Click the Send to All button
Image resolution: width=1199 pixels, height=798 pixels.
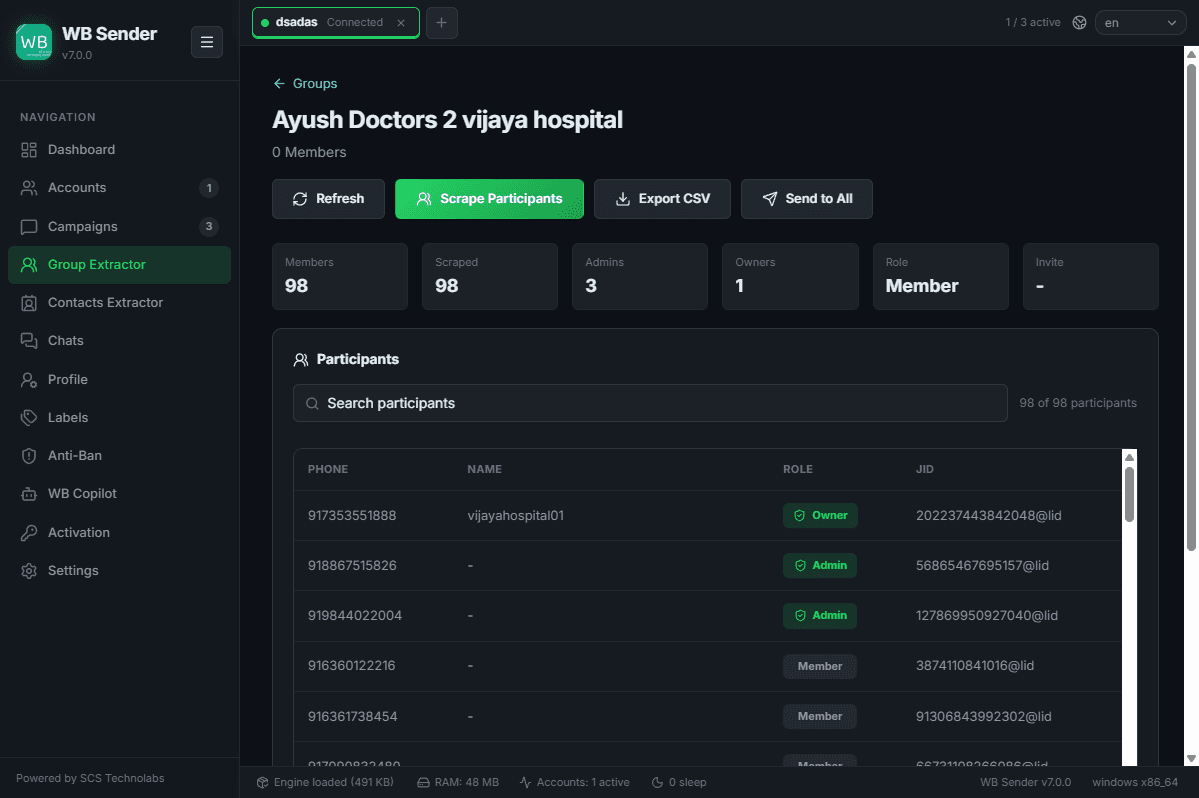coord(807,199)
